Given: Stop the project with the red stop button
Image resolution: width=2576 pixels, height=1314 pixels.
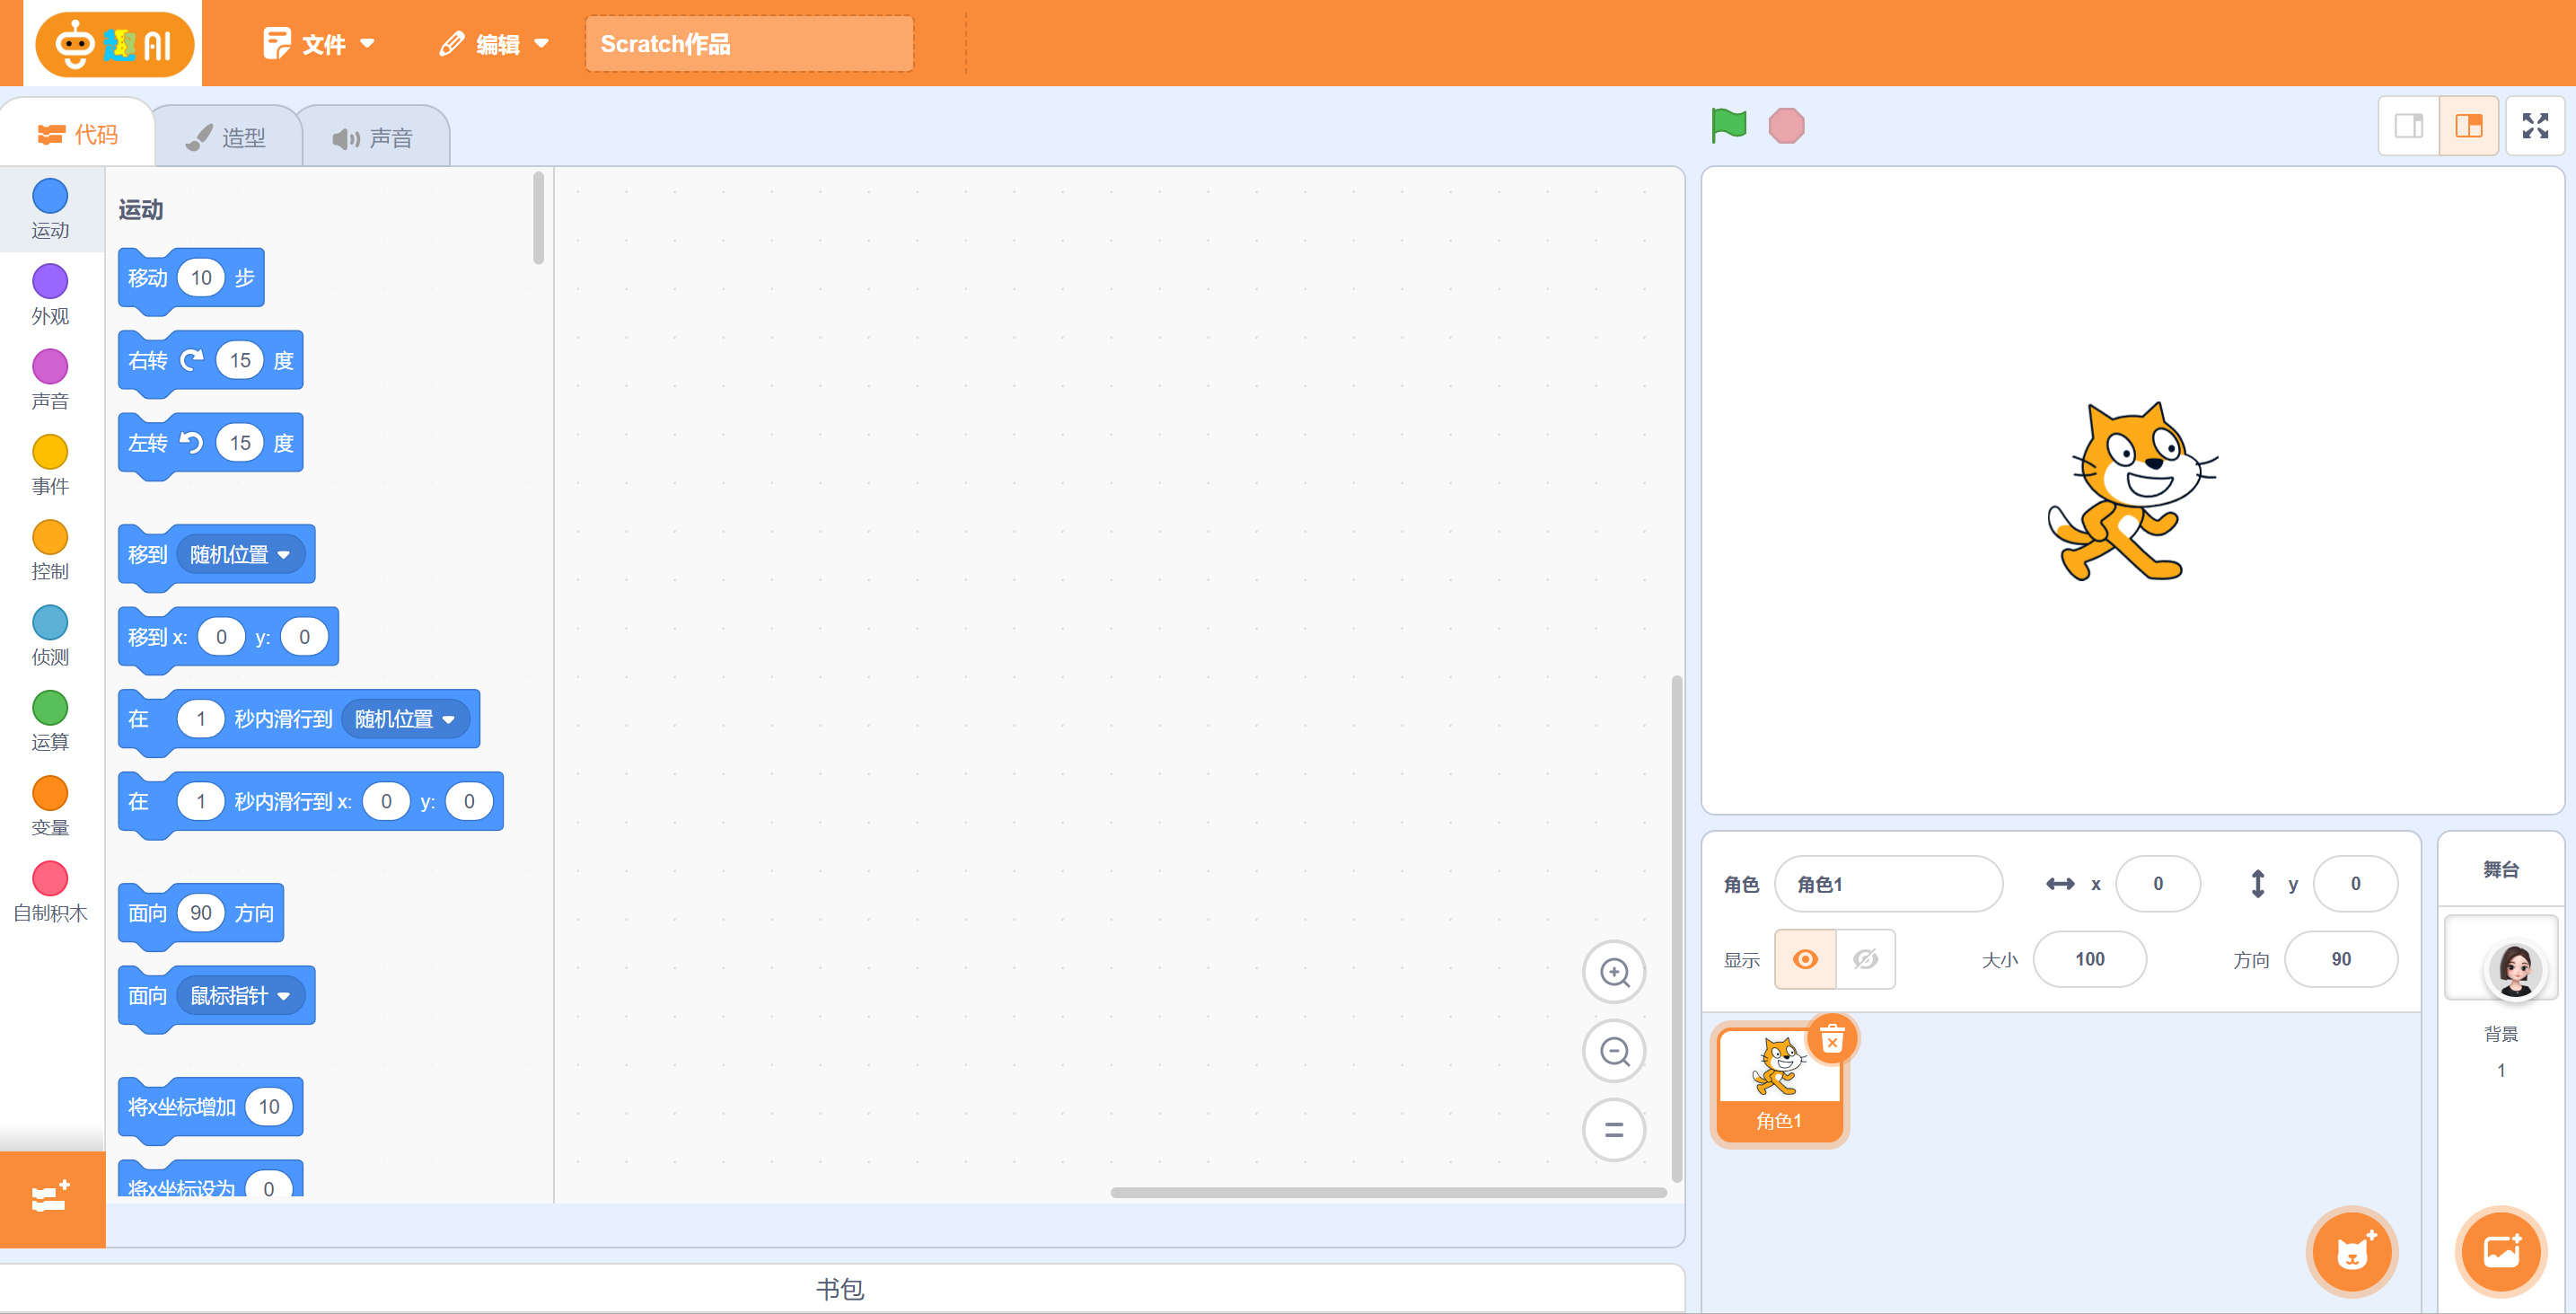Looking at the screenshot, I should pos(1786,126).
